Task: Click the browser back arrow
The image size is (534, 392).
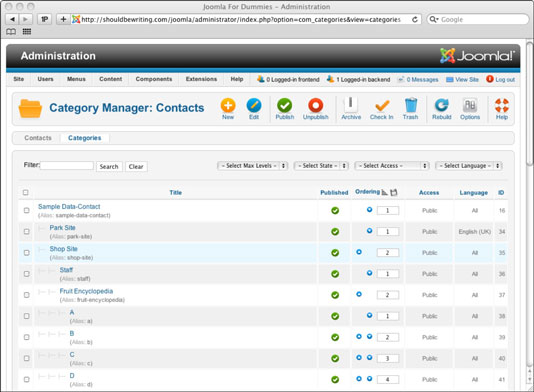Action: (x=13, y=19)
